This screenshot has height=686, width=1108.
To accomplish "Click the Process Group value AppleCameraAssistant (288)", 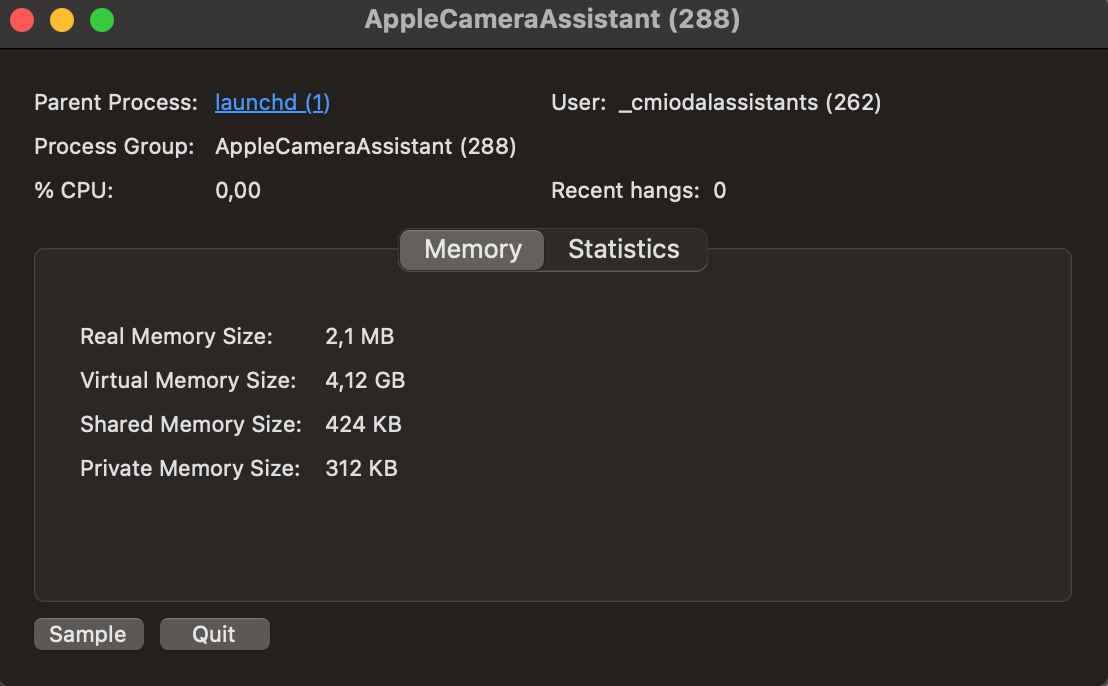I will coord(365,147).
